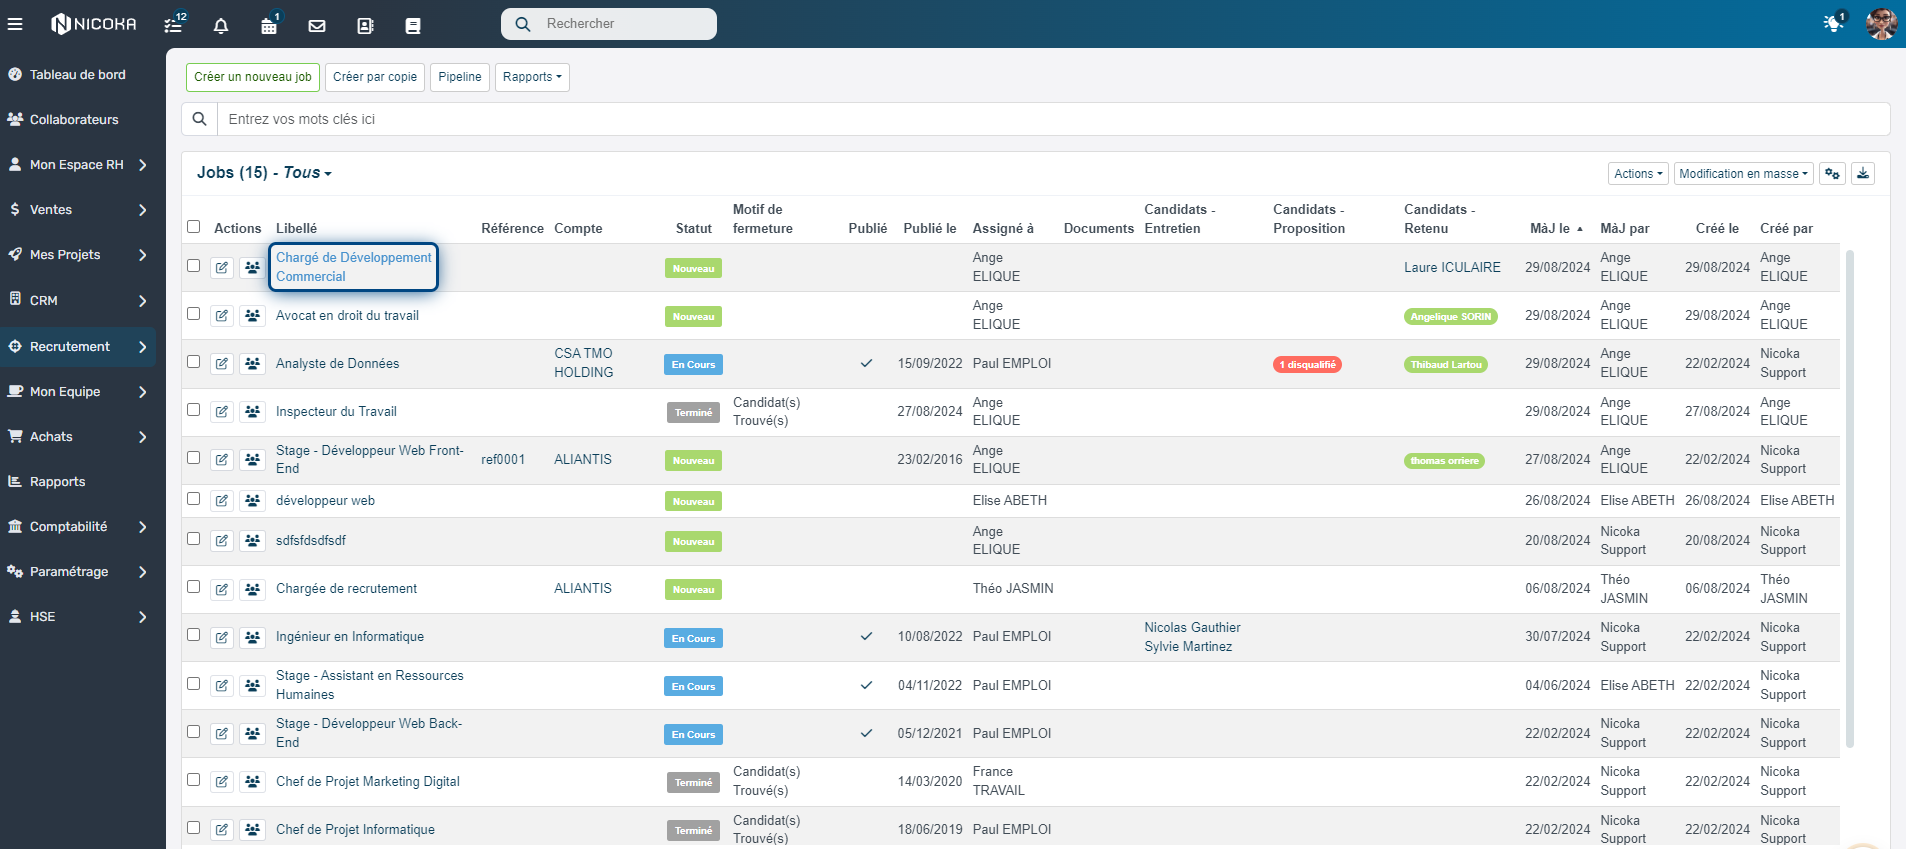The image size is (1906, 849).
Task: Open Rapports in the sidebar
Action: (78, 482)
